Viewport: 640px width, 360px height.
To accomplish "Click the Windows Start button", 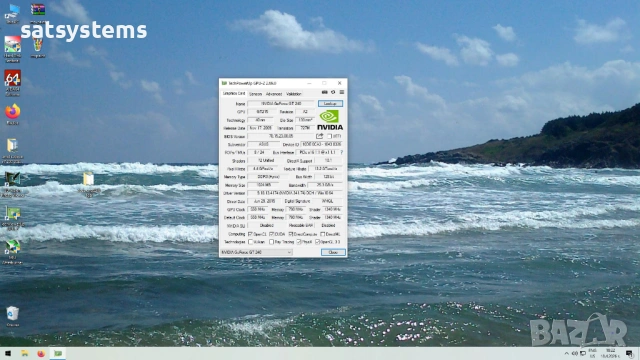I will [x=8, y=353].
